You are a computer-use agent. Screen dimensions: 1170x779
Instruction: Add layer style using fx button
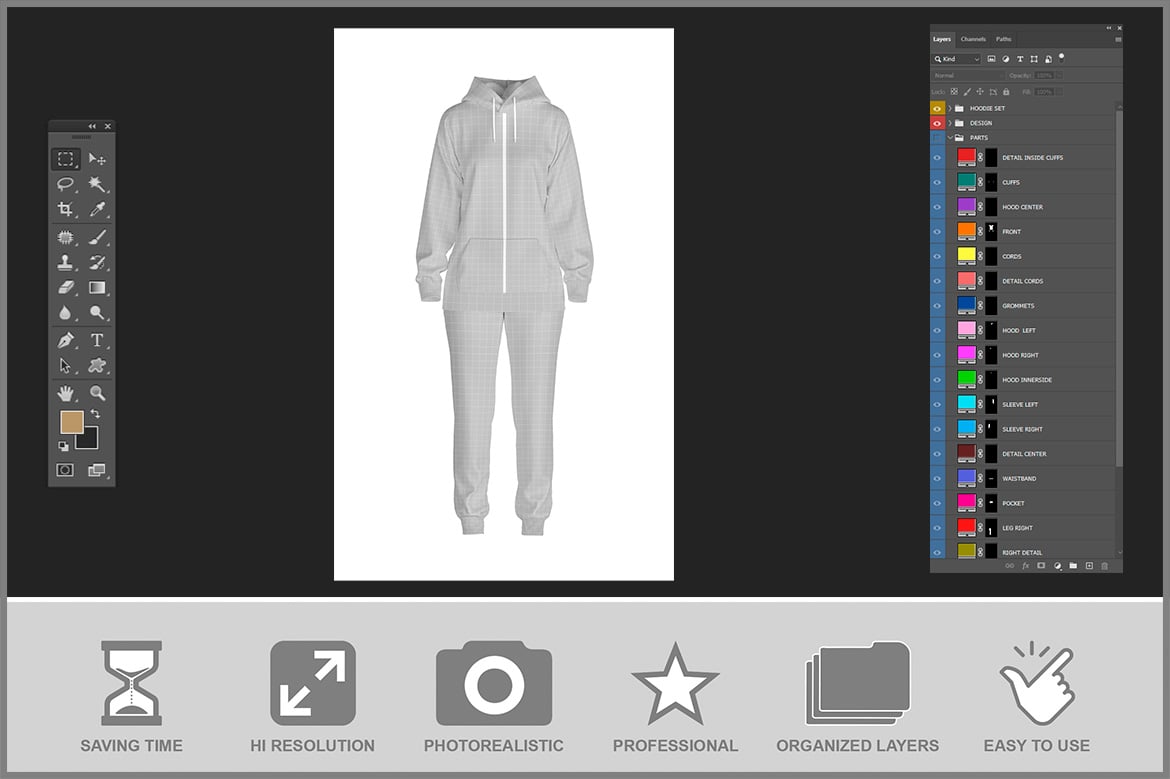pyautogui.click(x=1025, y=566)
